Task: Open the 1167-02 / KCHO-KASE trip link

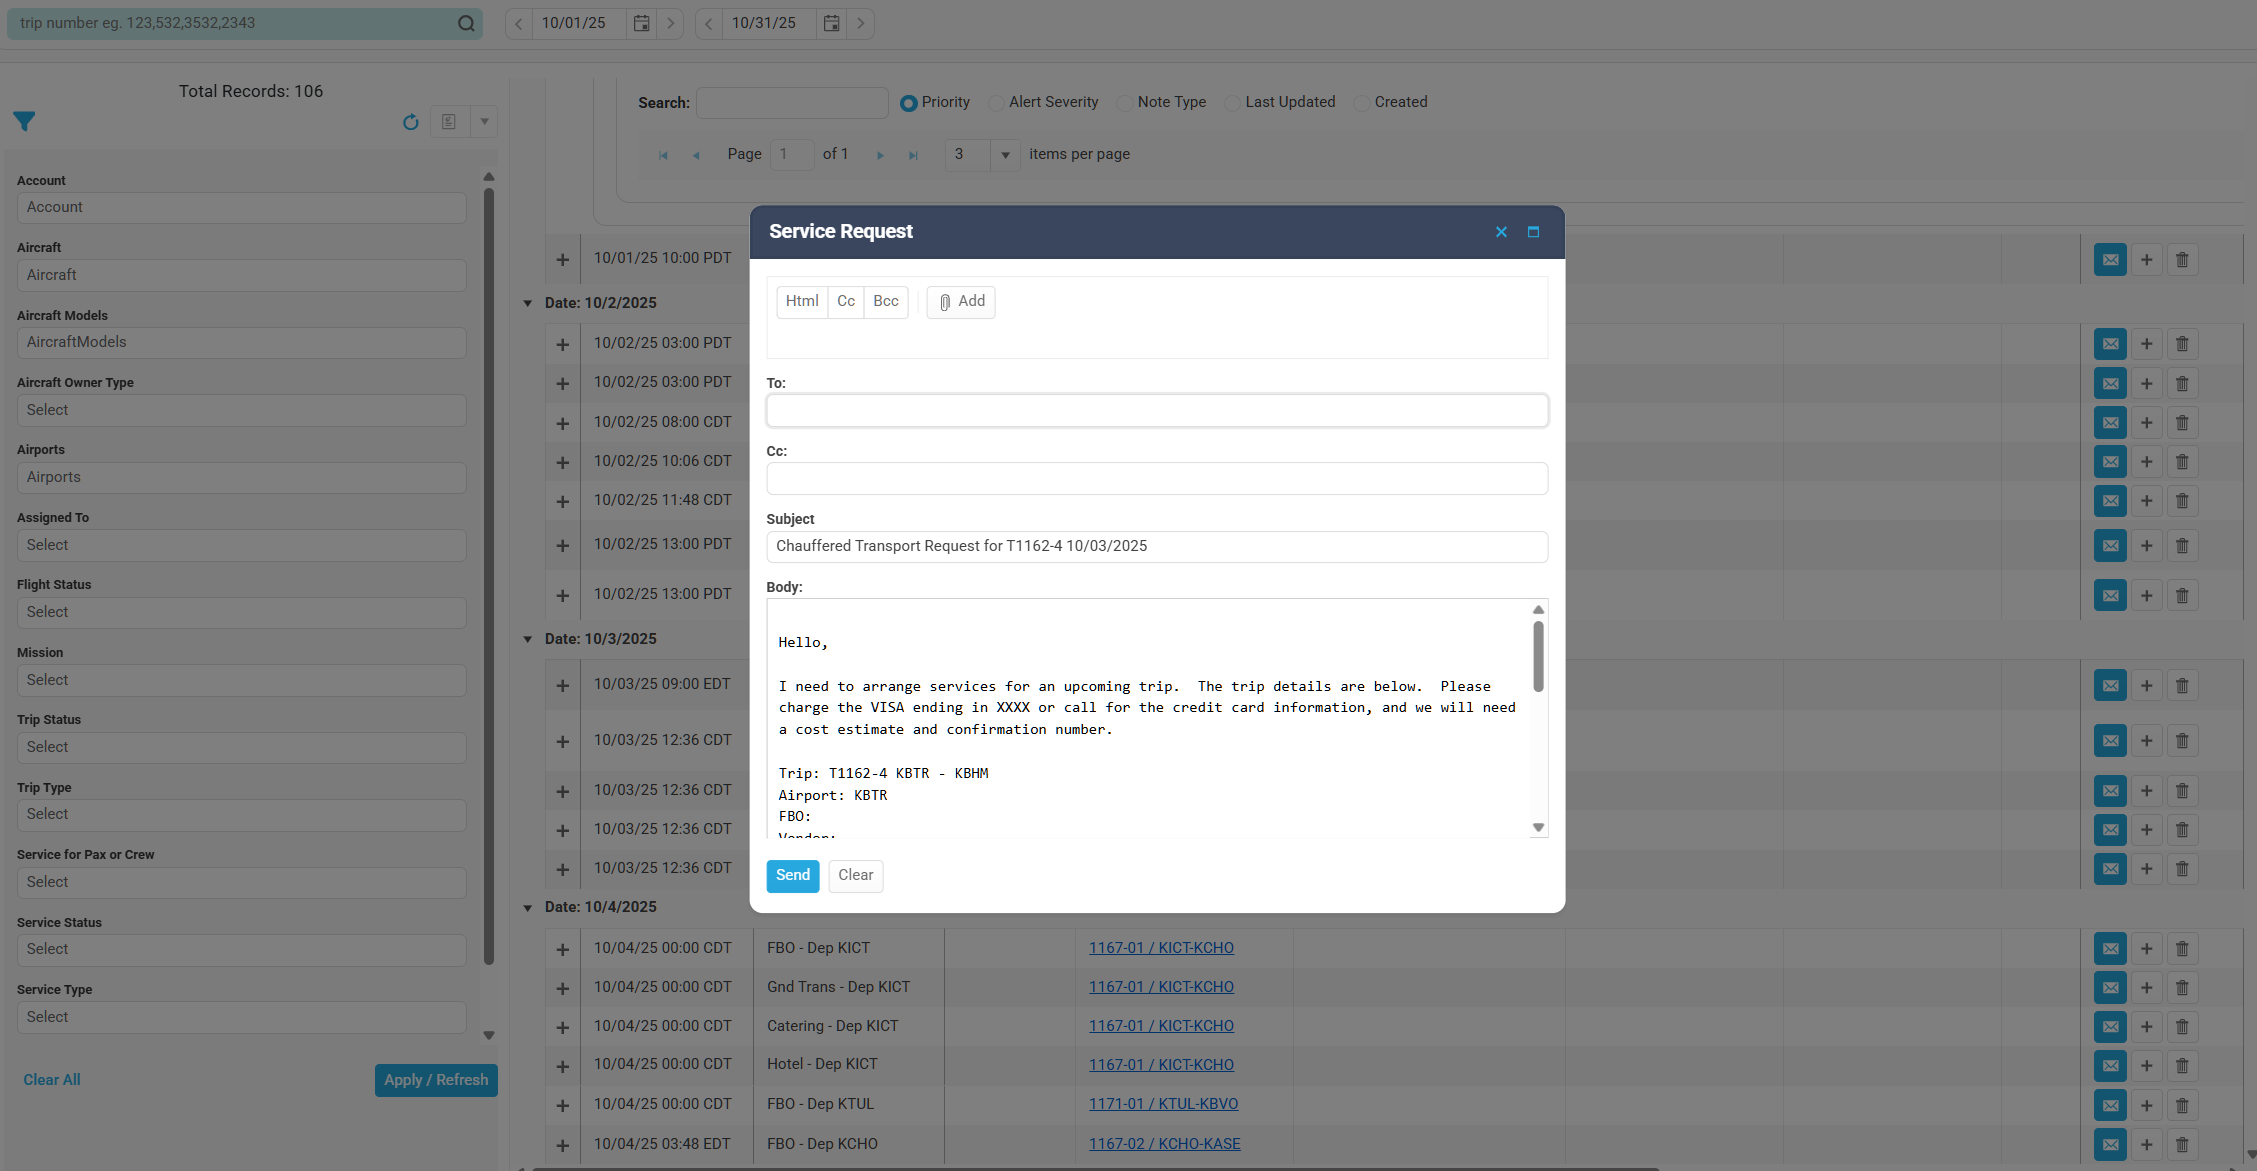Action: (x=1164, y=1144)
